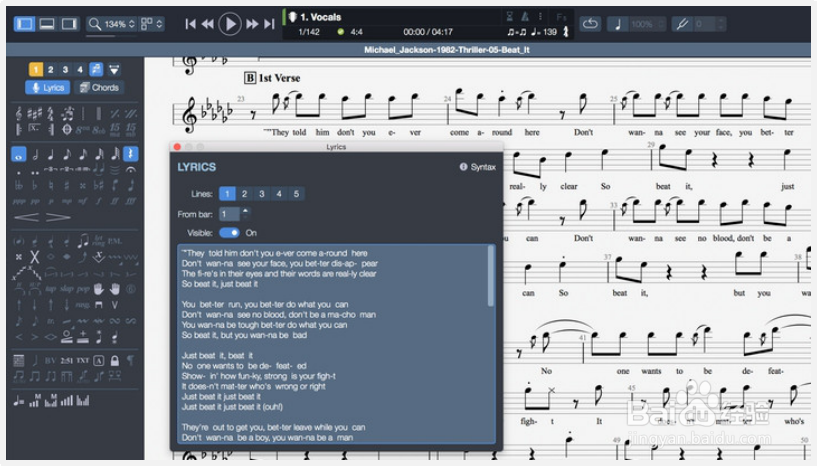Close the Lyrics window red button

coord(177,147)
